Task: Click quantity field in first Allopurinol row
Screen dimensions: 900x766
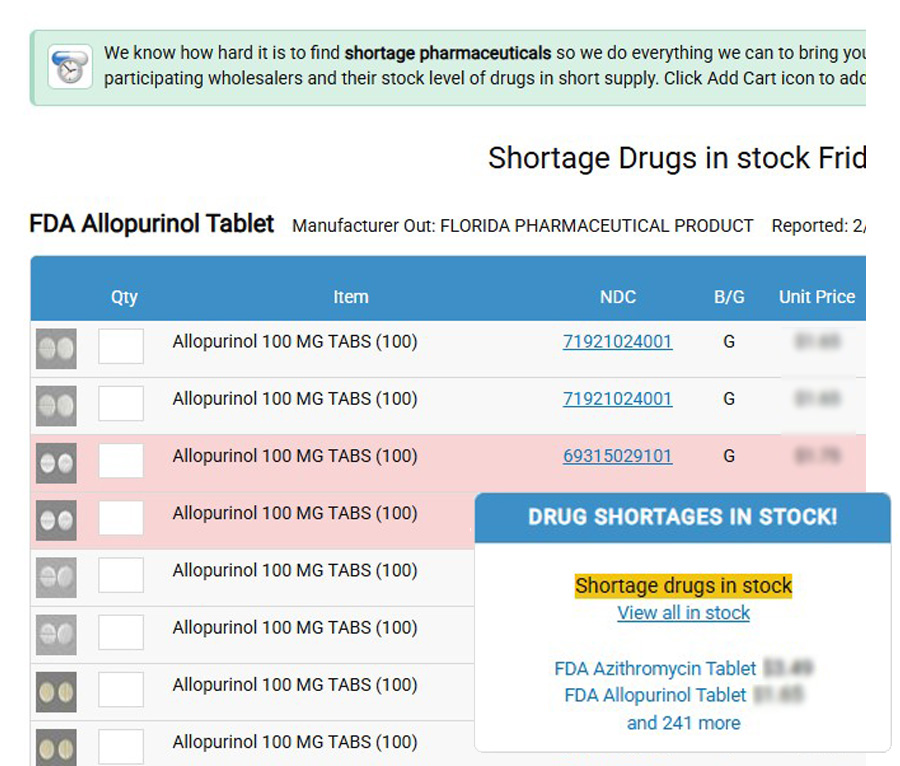Action: tap(121, 346)
